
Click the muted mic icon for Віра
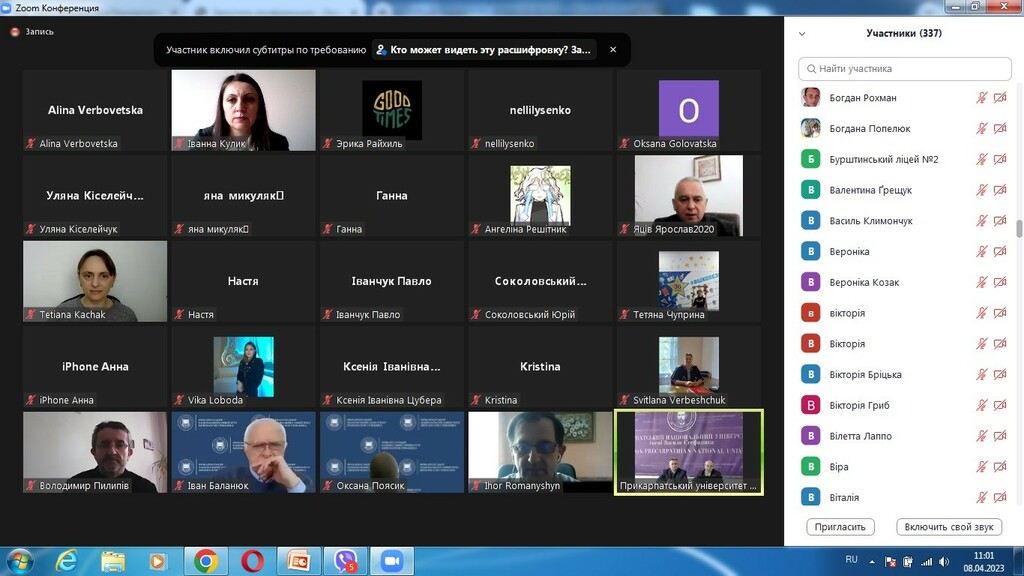(x=982, y=467)
